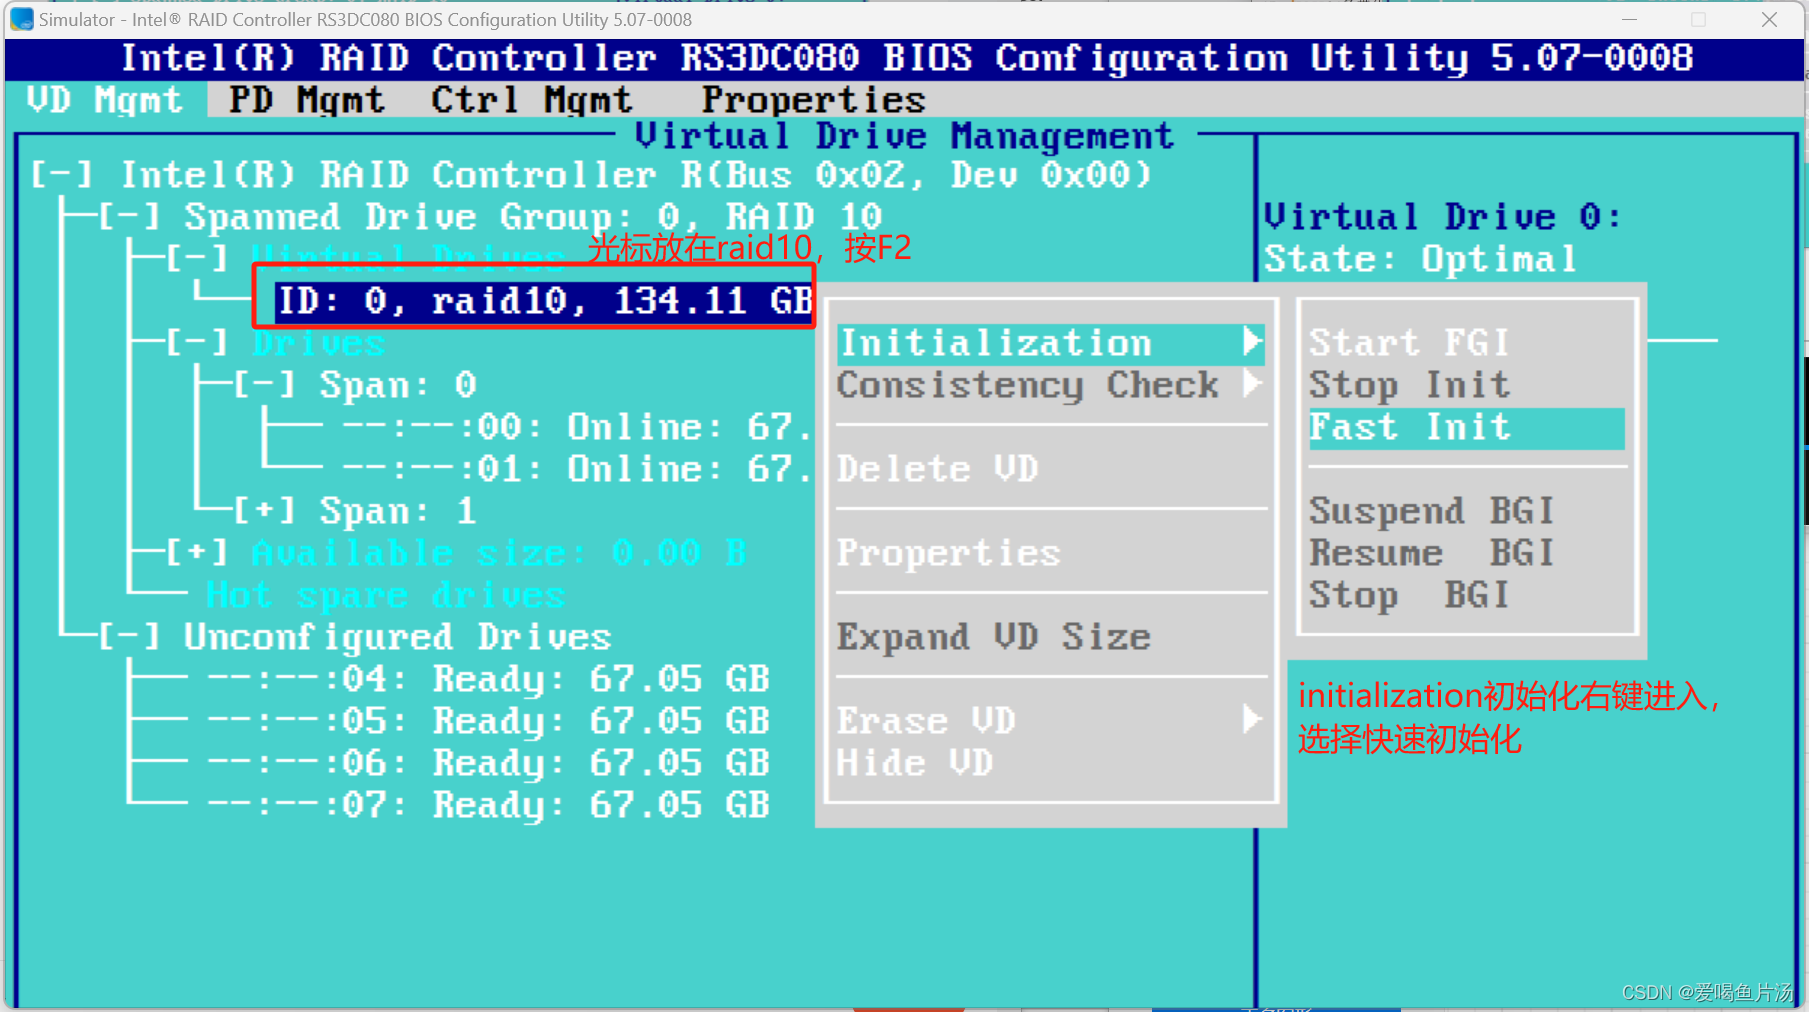Collapse the Intel RAID Controller root node
The height and width of the screenshot is (1012, 1809).
point(62,175)
